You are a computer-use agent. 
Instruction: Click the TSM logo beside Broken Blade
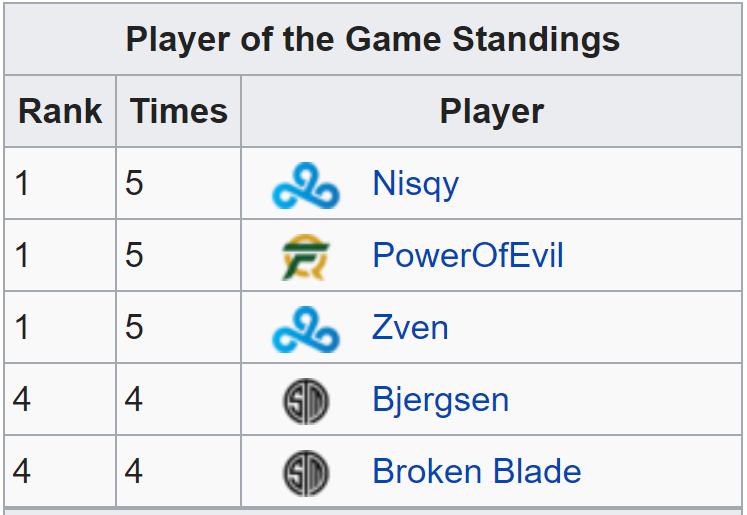point(306,473)
